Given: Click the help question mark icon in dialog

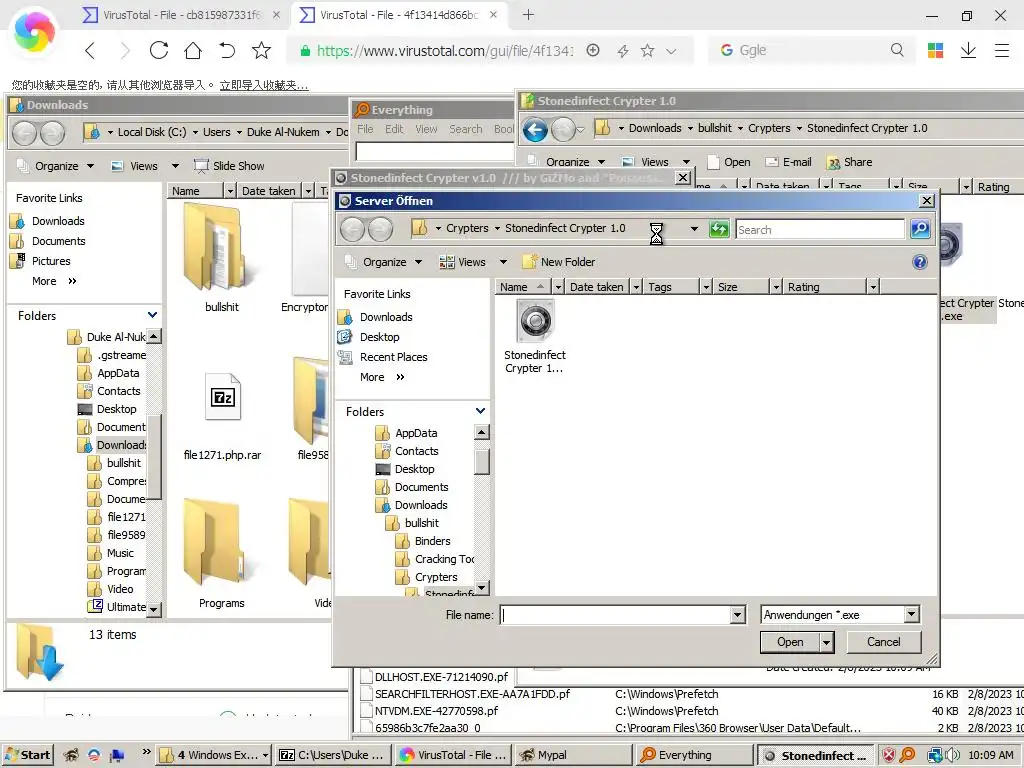Looking at the screenshot, I should [920, 262].
